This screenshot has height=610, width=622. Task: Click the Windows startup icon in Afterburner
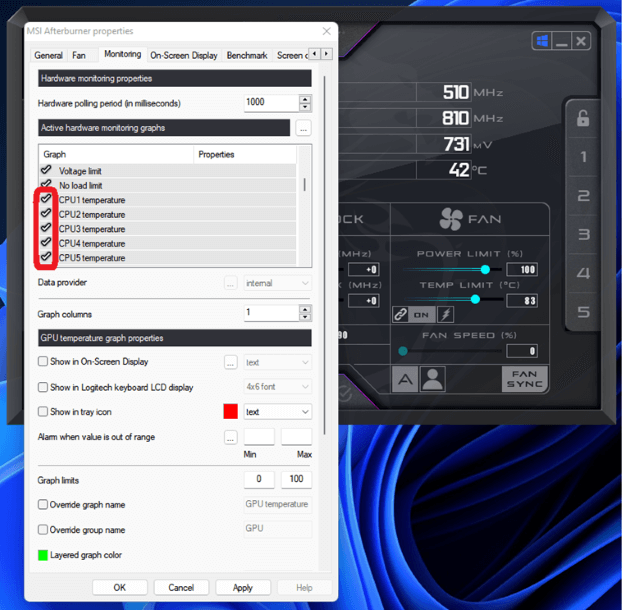[x=542, y=41]
